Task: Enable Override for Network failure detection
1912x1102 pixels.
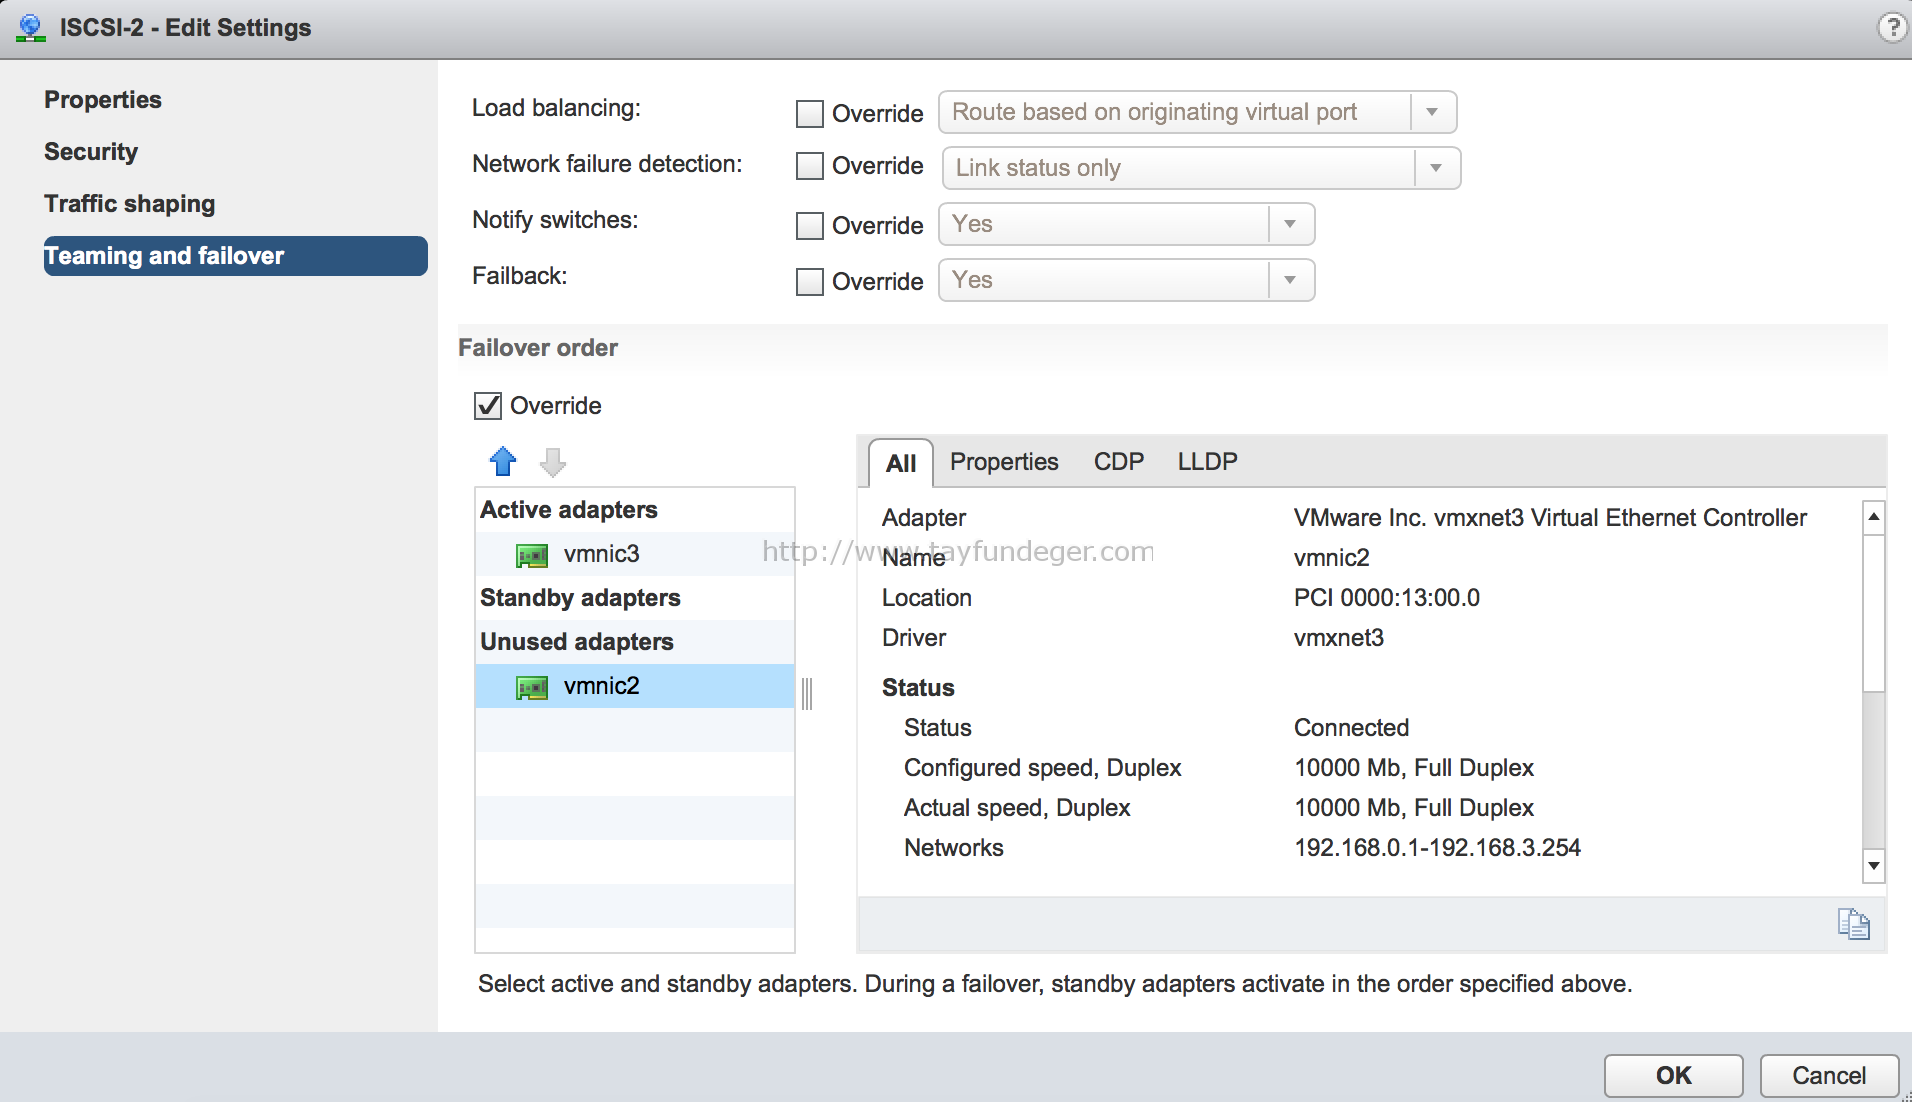Action: pyautogui.click(x=809, y=165)
